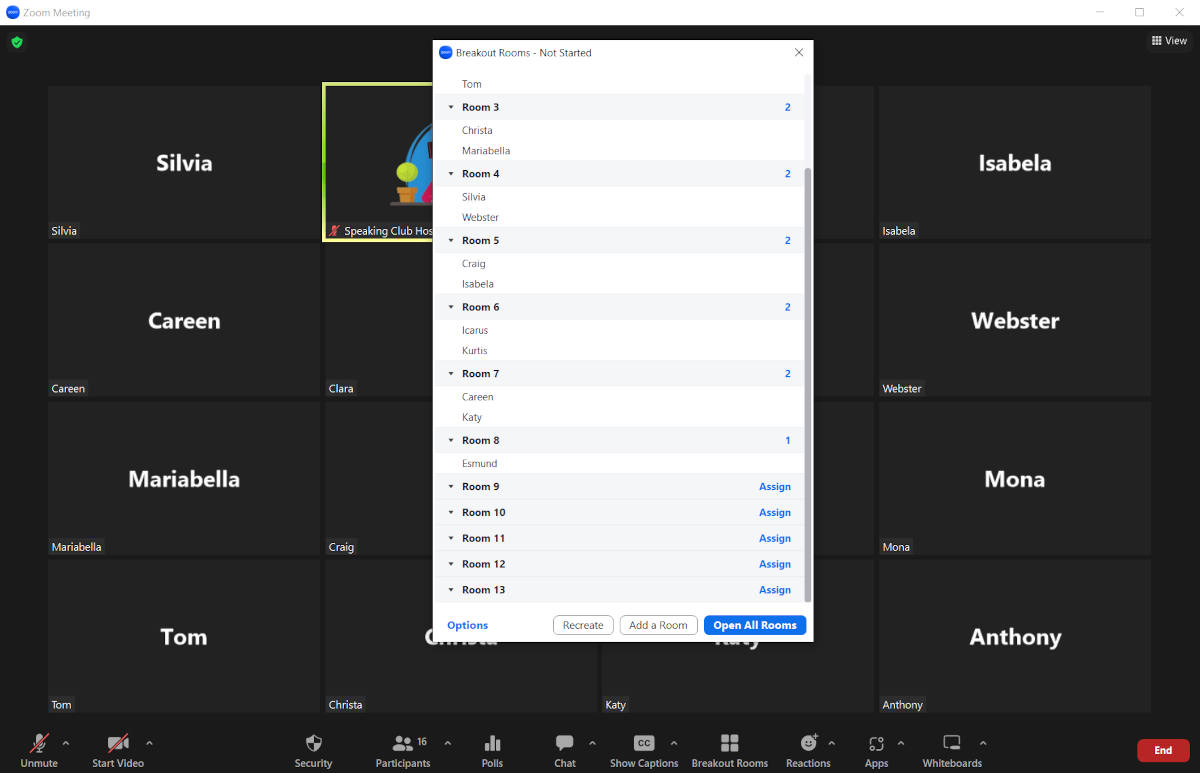The width and height of the screenshot is (1200, 773).
Task: Open breakout room Options link
Action: [x=468, y=625]
